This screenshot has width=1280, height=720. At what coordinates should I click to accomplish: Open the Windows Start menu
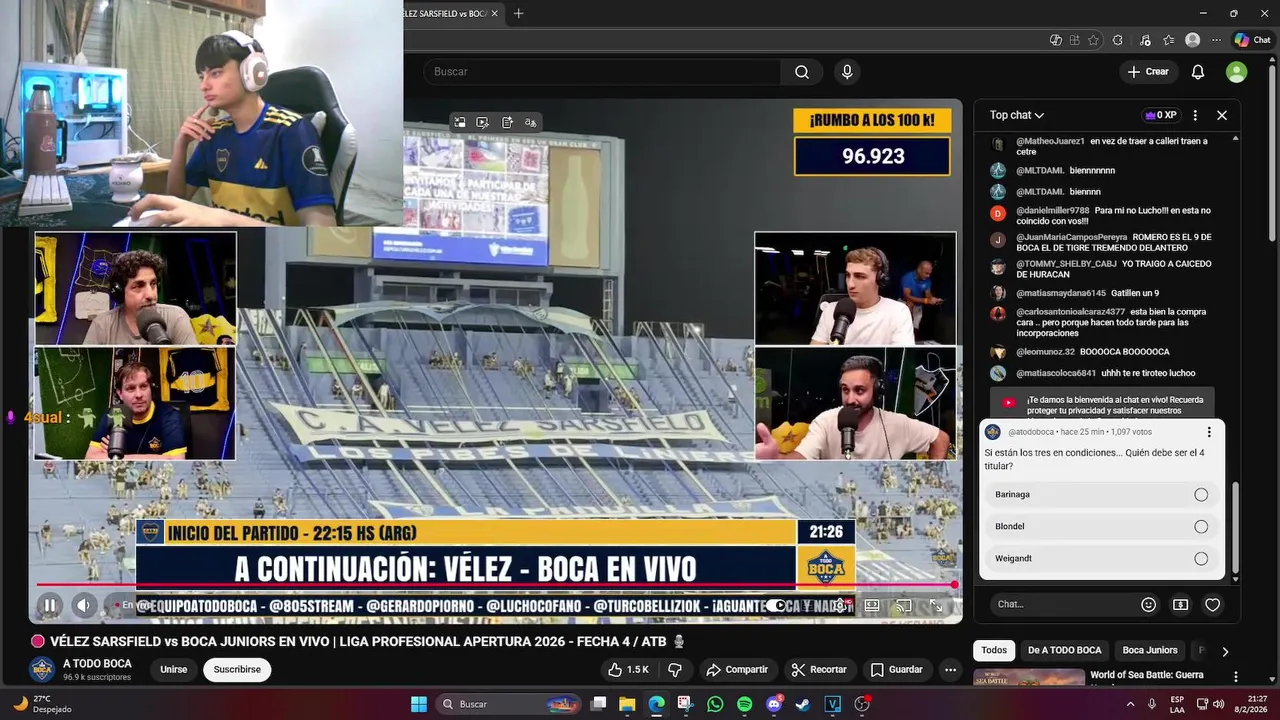[419, 704]
